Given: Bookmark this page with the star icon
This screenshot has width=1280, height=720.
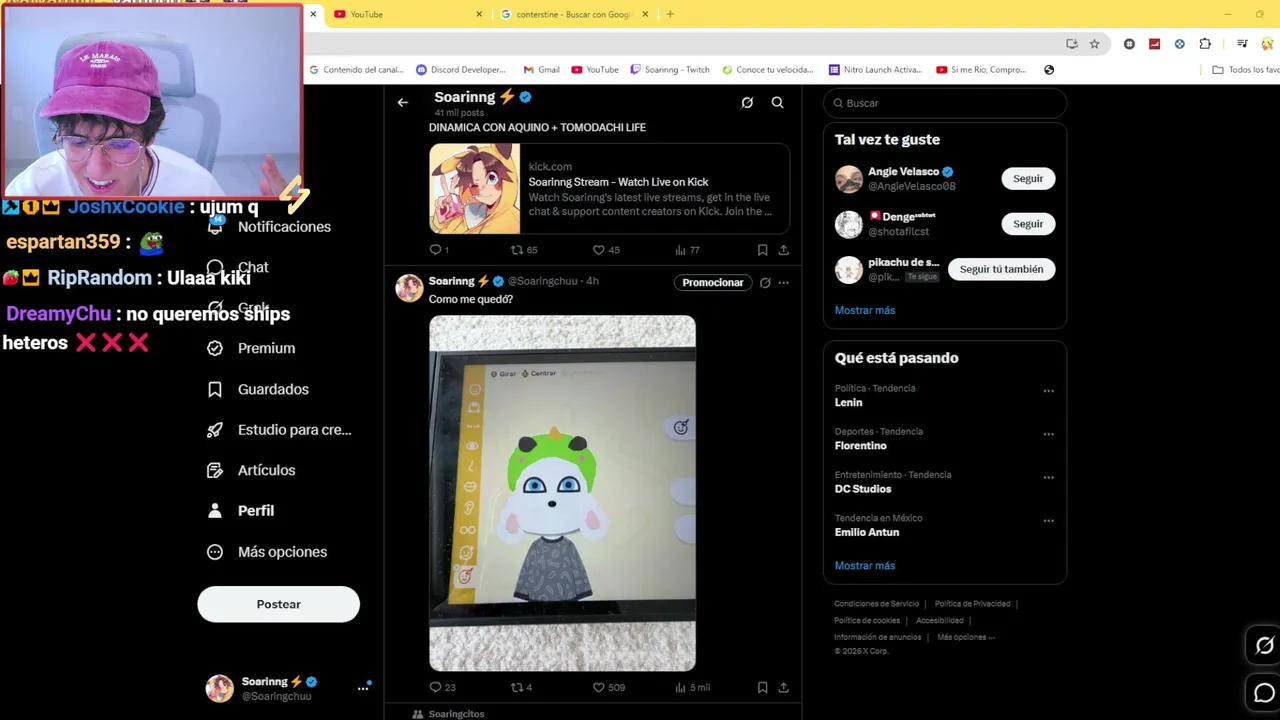Looking at the screenshot, I should [x=1094, y=44].
